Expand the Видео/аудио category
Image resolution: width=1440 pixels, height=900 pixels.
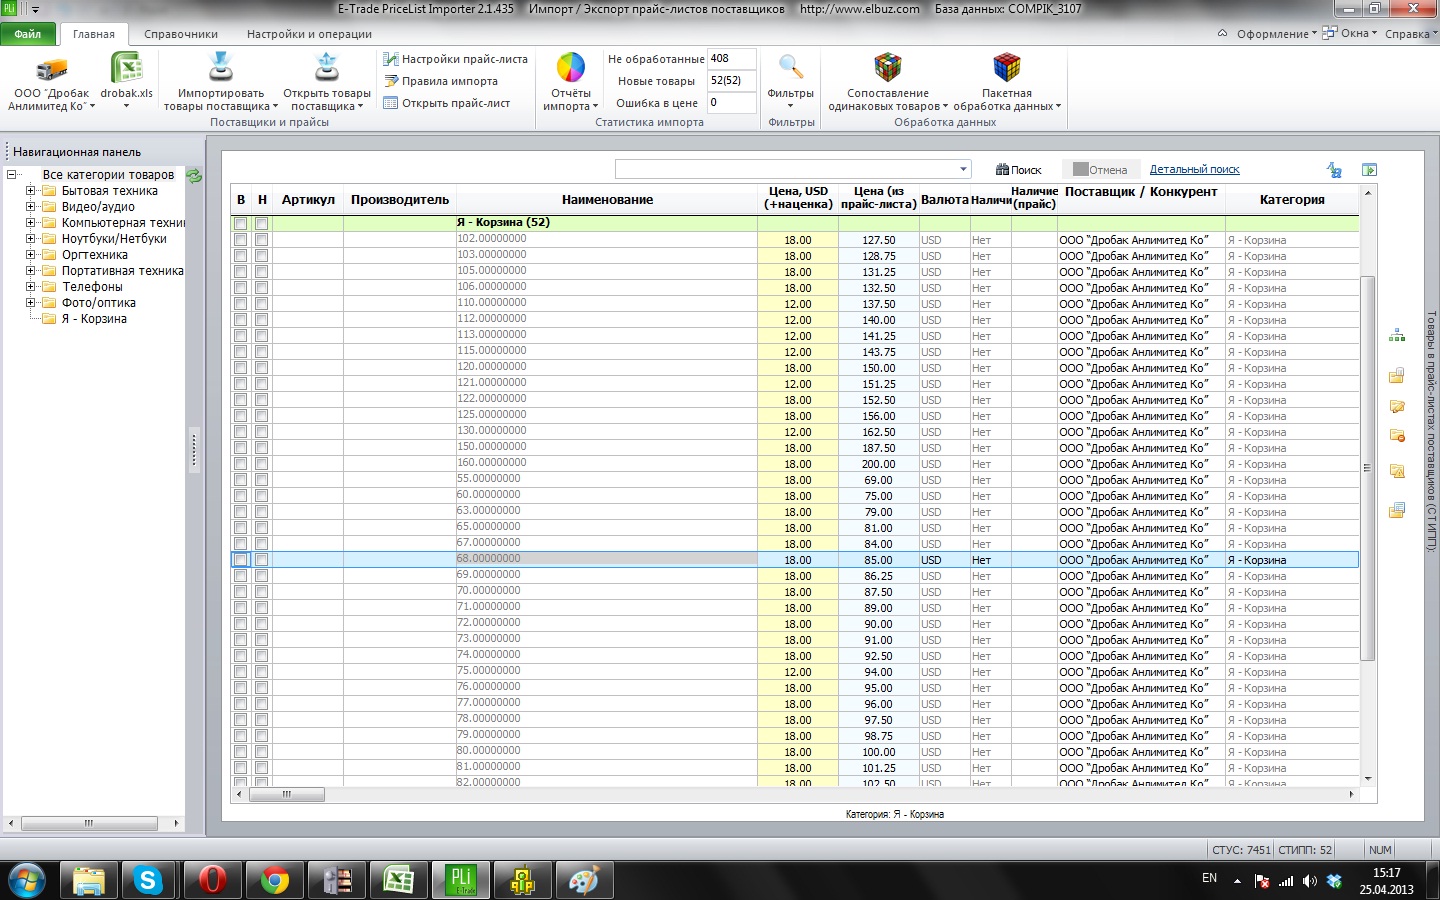[30, 207]
